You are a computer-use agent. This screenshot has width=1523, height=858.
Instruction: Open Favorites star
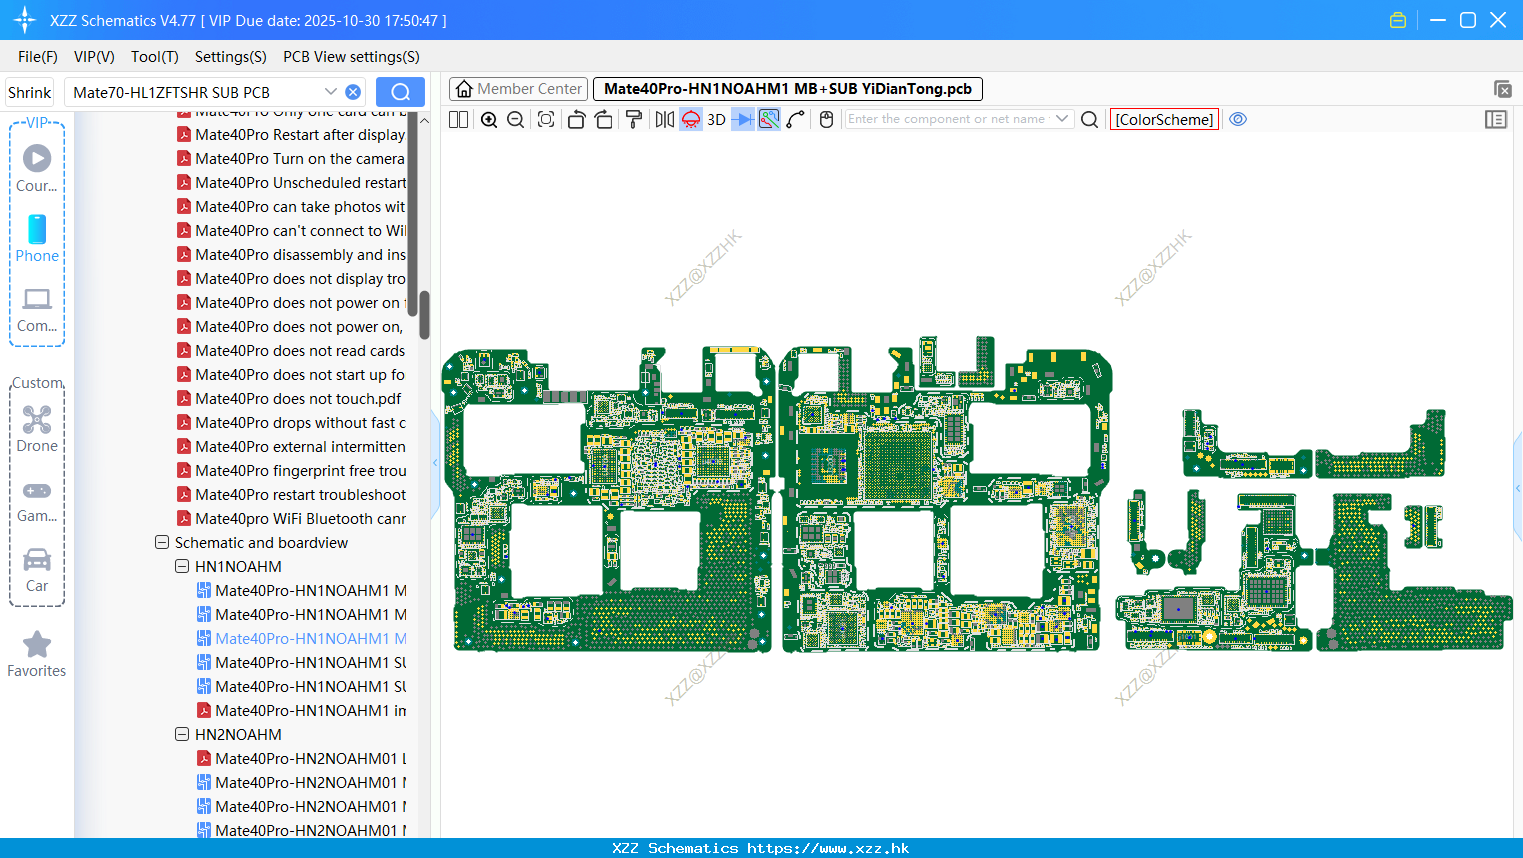37,654
